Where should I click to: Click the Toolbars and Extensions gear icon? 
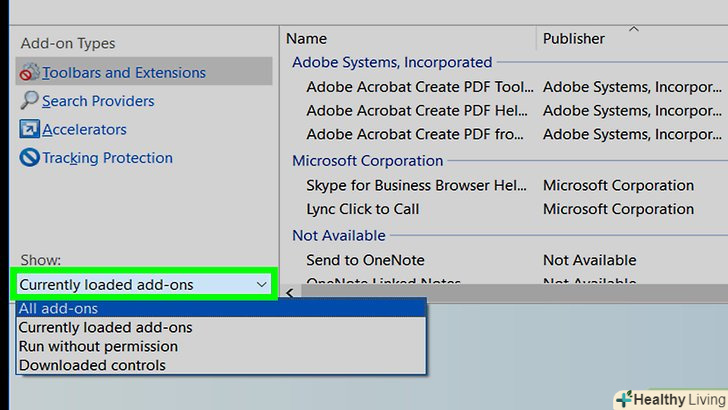28,73
